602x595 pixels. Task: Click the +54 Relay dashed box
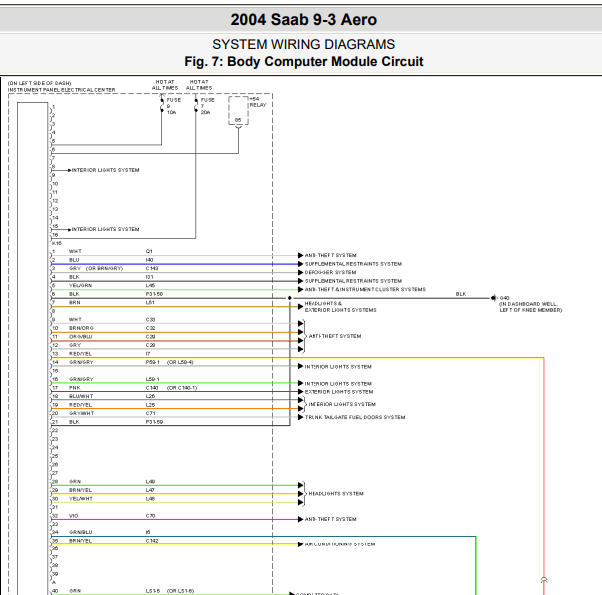point(238,111)
